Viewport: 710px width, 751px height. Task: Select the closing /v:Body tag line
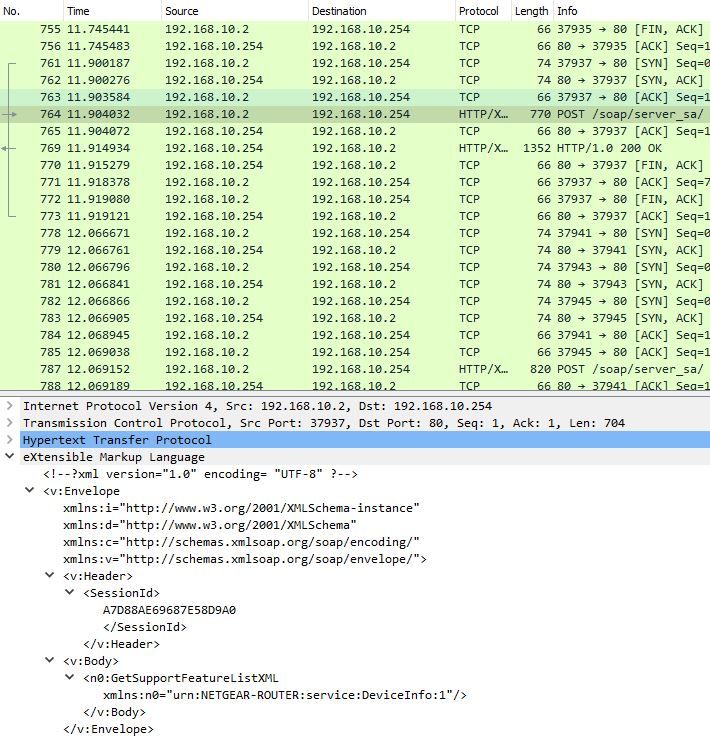click(114, 712)
